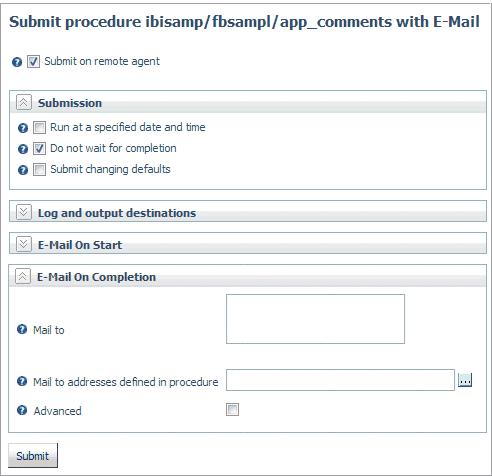This screenshot has width=492, height=476.
Task: Uncheck Submit on remote agent
Action: (x=33, y=62)
